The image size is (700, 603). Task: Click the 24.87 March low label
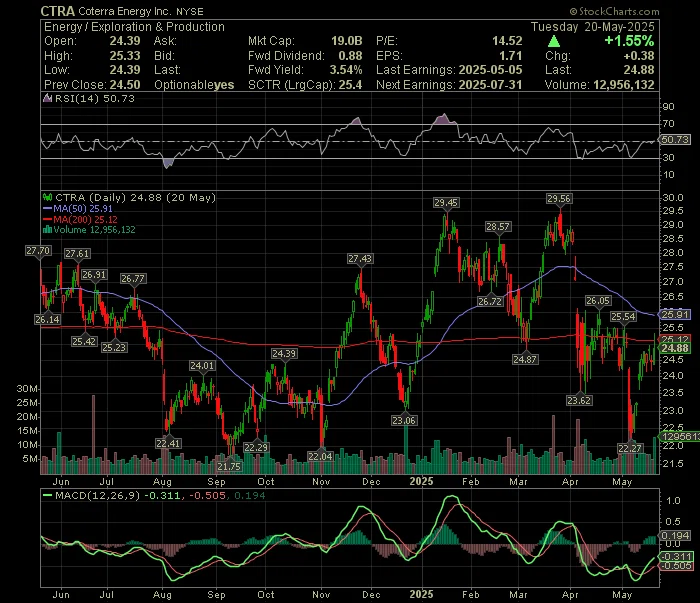[525, 359]
